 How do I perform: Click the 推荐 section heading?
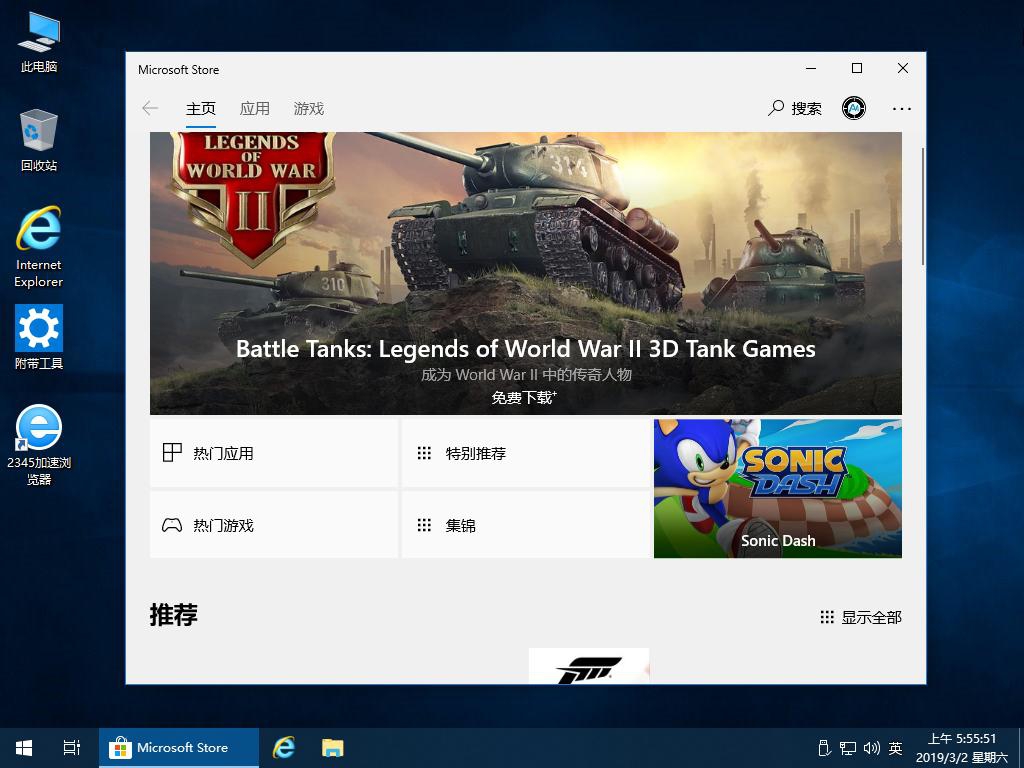173,615
